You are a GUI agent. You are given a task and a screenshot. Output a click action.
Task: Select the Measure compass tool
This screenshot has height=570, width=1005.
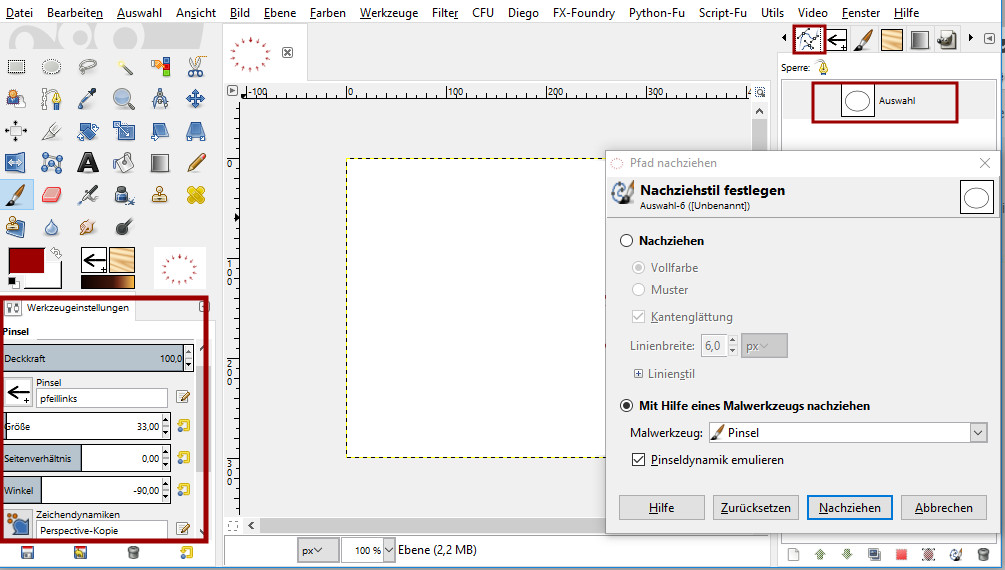point(160,99)
